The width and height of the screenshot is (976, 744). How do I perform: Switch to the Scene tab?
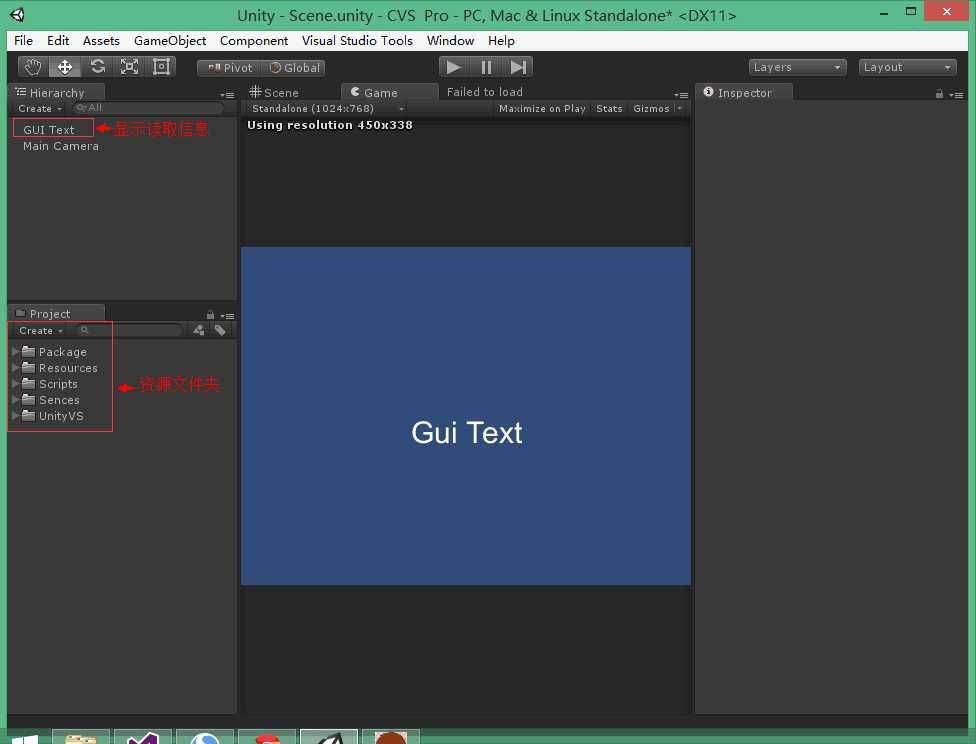[x=275, y=92]
